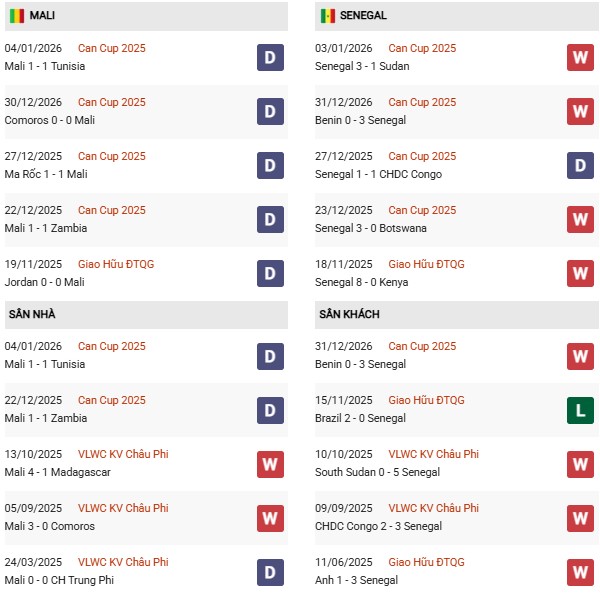
Task: Open Giao Hữu ĐTQG link for Senegal - Kenya
Action: point(427,264)
